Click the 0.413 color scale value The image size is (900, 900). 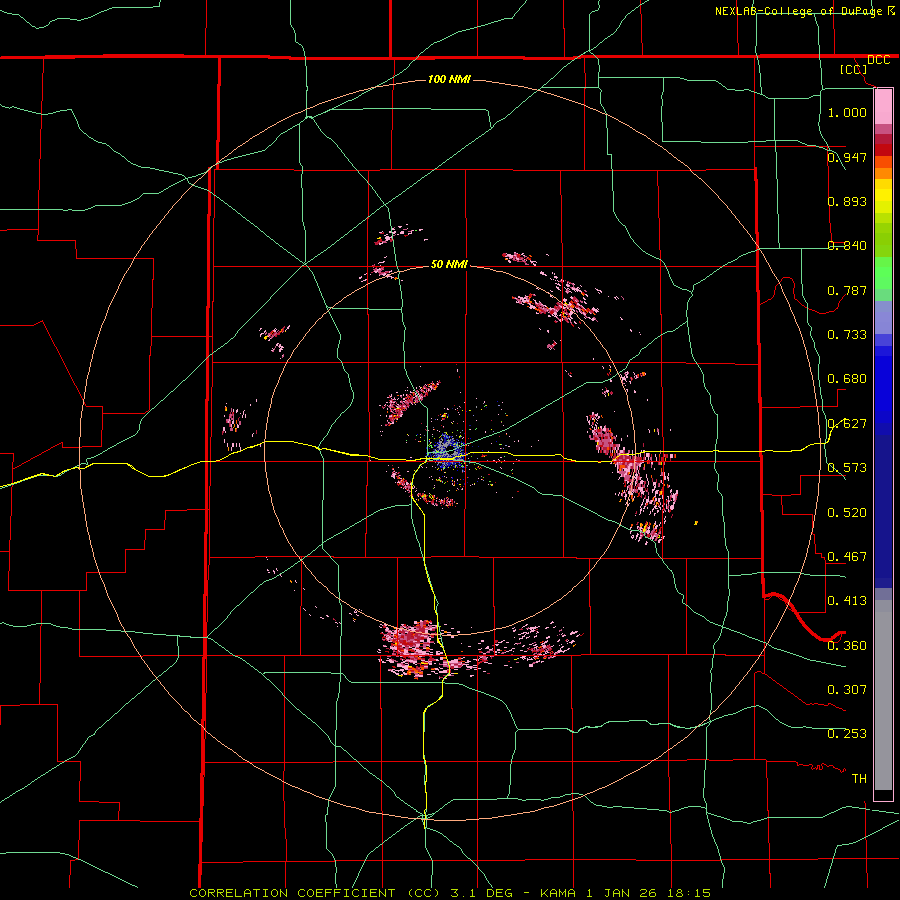click(x=847, y=600)
